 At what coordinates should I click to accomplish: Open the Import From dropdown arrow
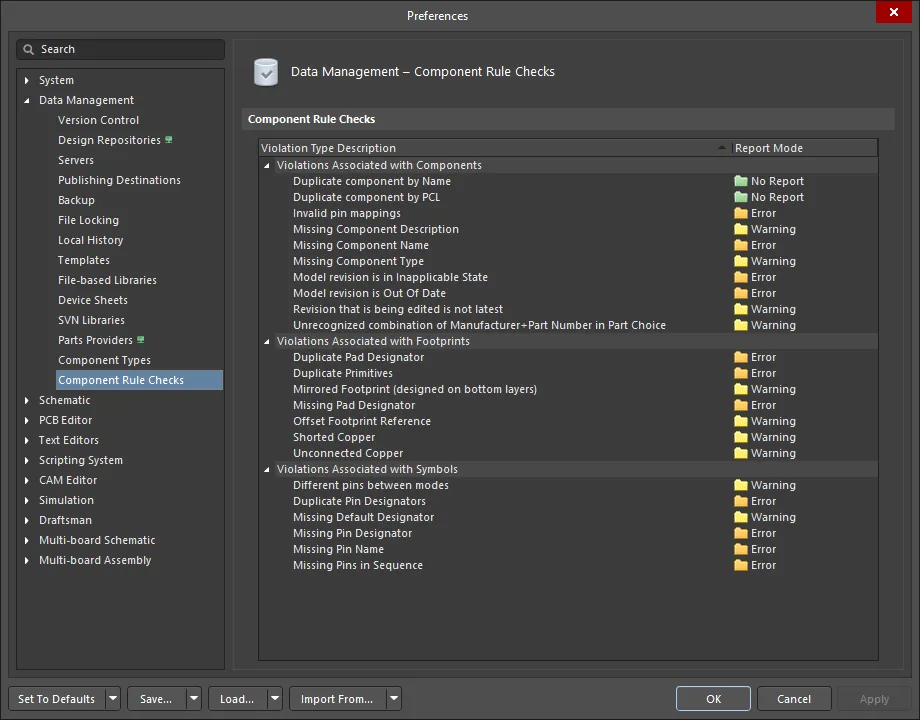[x=394, y=699]
